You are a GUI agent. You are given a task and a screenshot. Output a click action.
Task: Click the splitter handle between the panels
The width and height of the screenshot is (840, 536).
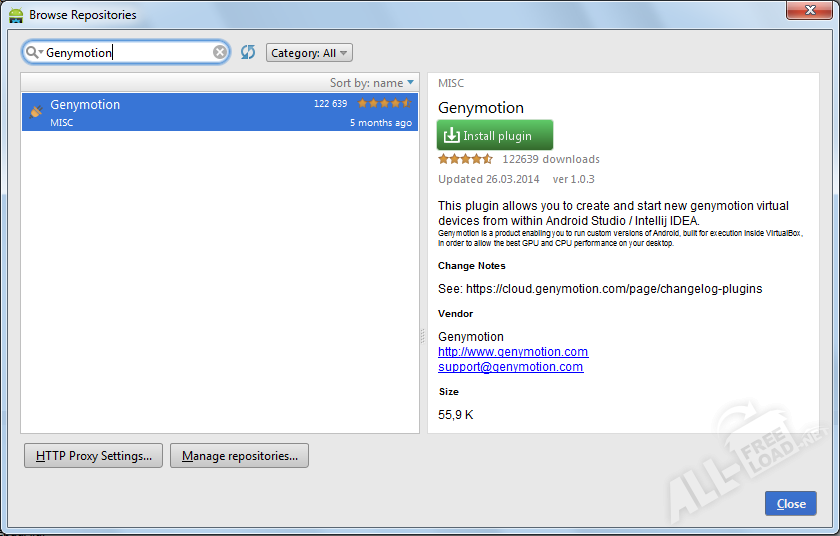(422, 338)
